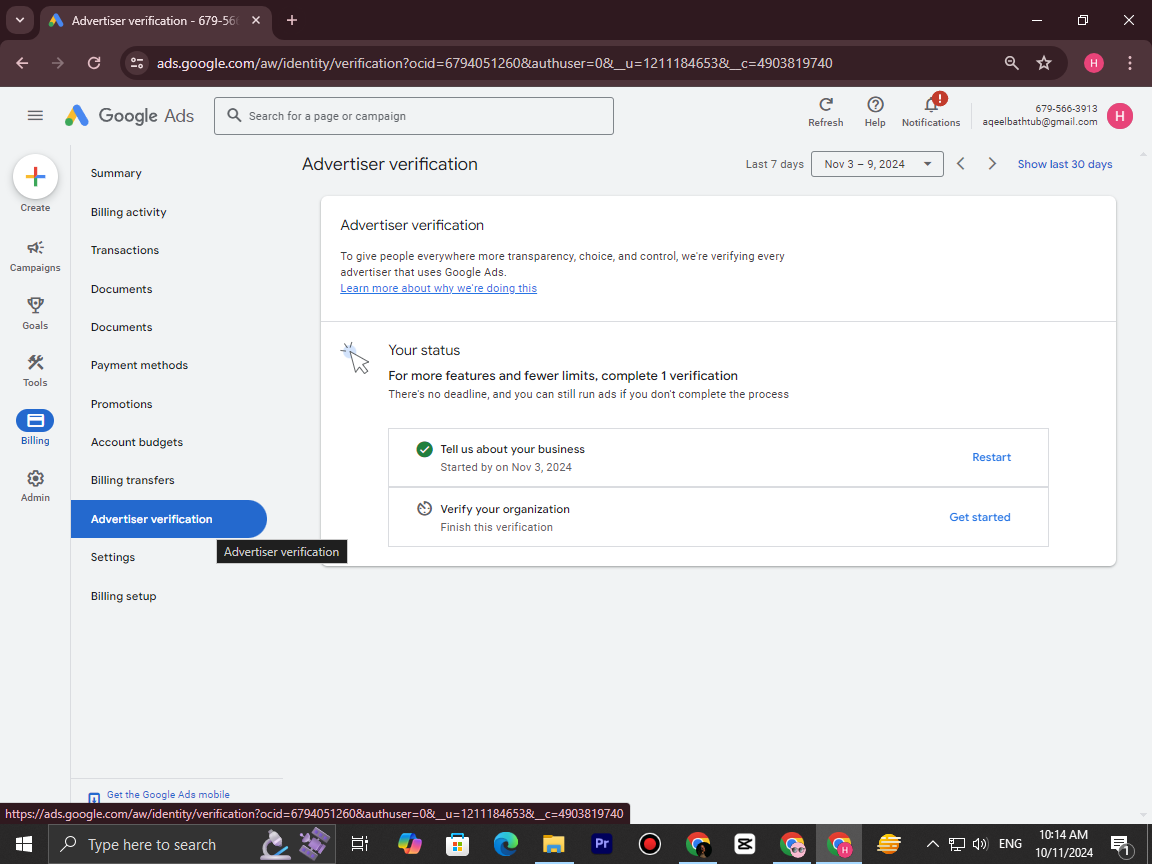1152x864 pixels.
Task: Open Chrome profile H avatar
Action: [1094, 63]
